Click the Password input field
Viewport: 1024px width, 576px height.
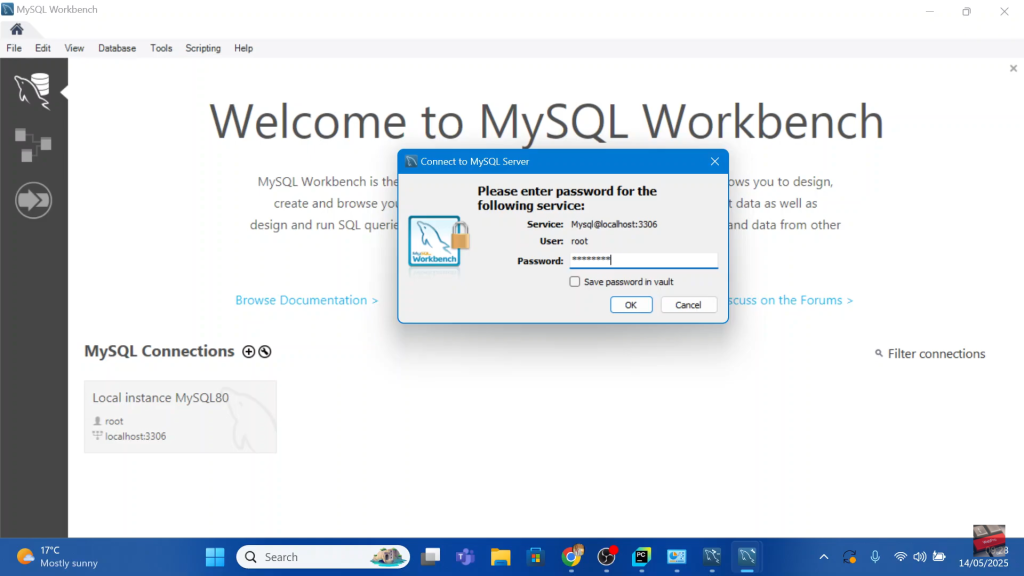pyautogui.click(x=643, y=261)
